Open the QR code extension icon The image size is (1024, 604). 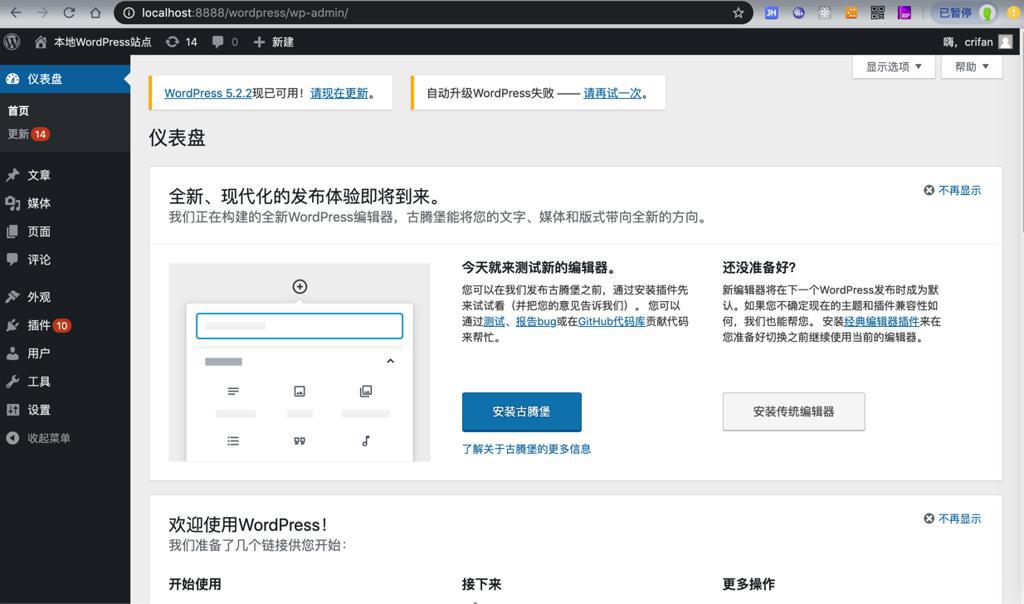877,13
